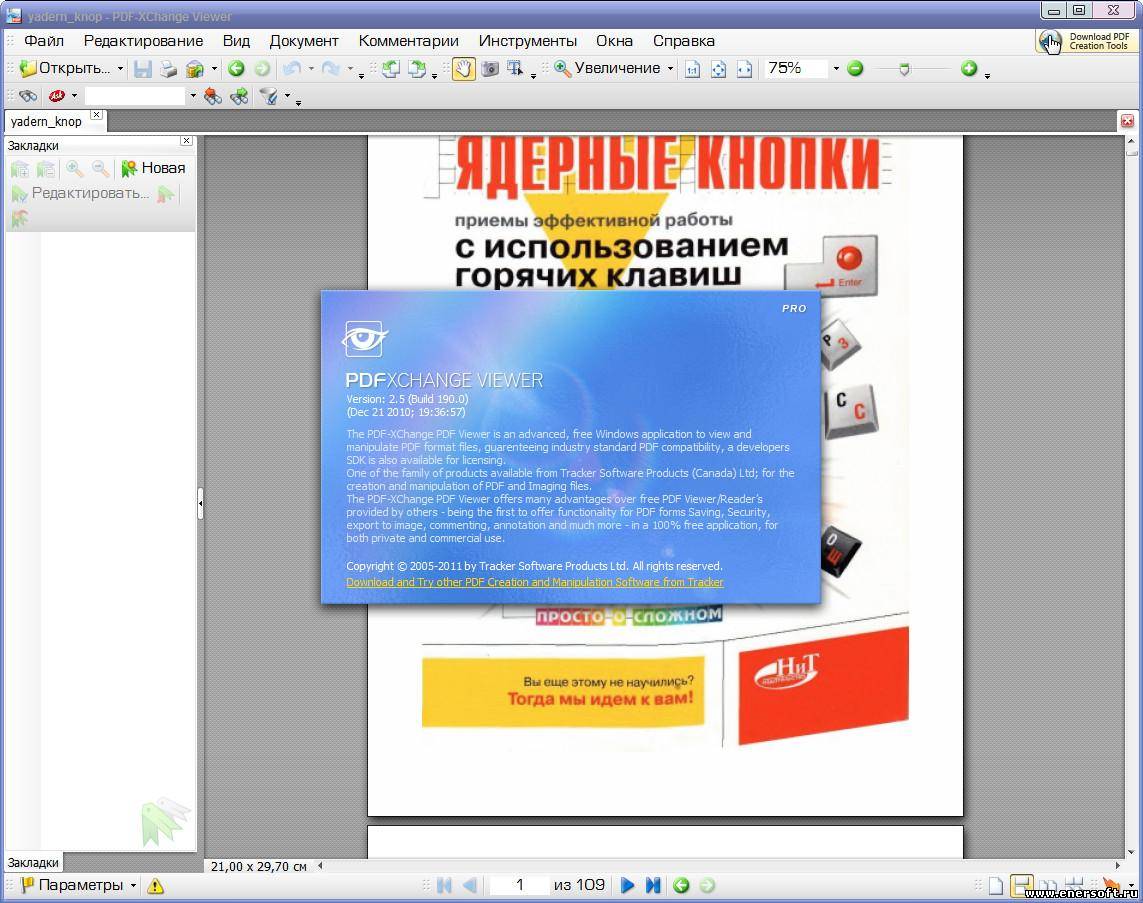Viewport: 1143px width, 903px height.
Task: Open the Redo history dropdown arrow
Action: click(x=351, y=69)
